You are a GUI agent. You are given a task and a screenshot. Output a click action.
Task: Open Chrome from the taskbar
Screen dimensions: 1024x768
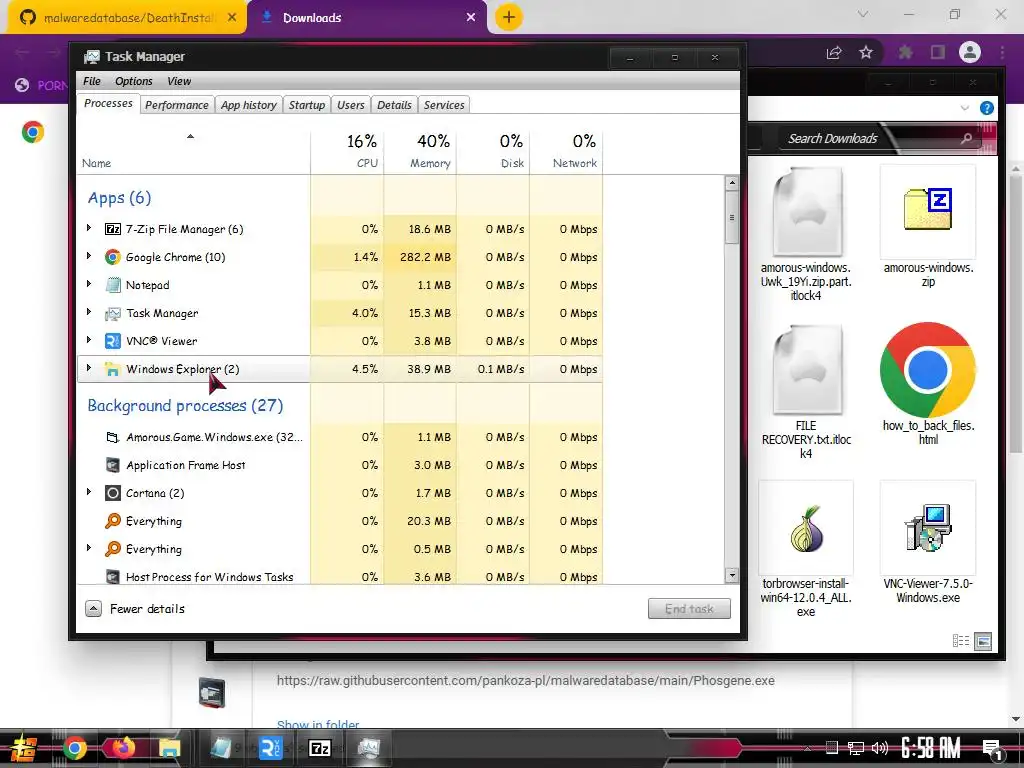(x=74, y=748)
